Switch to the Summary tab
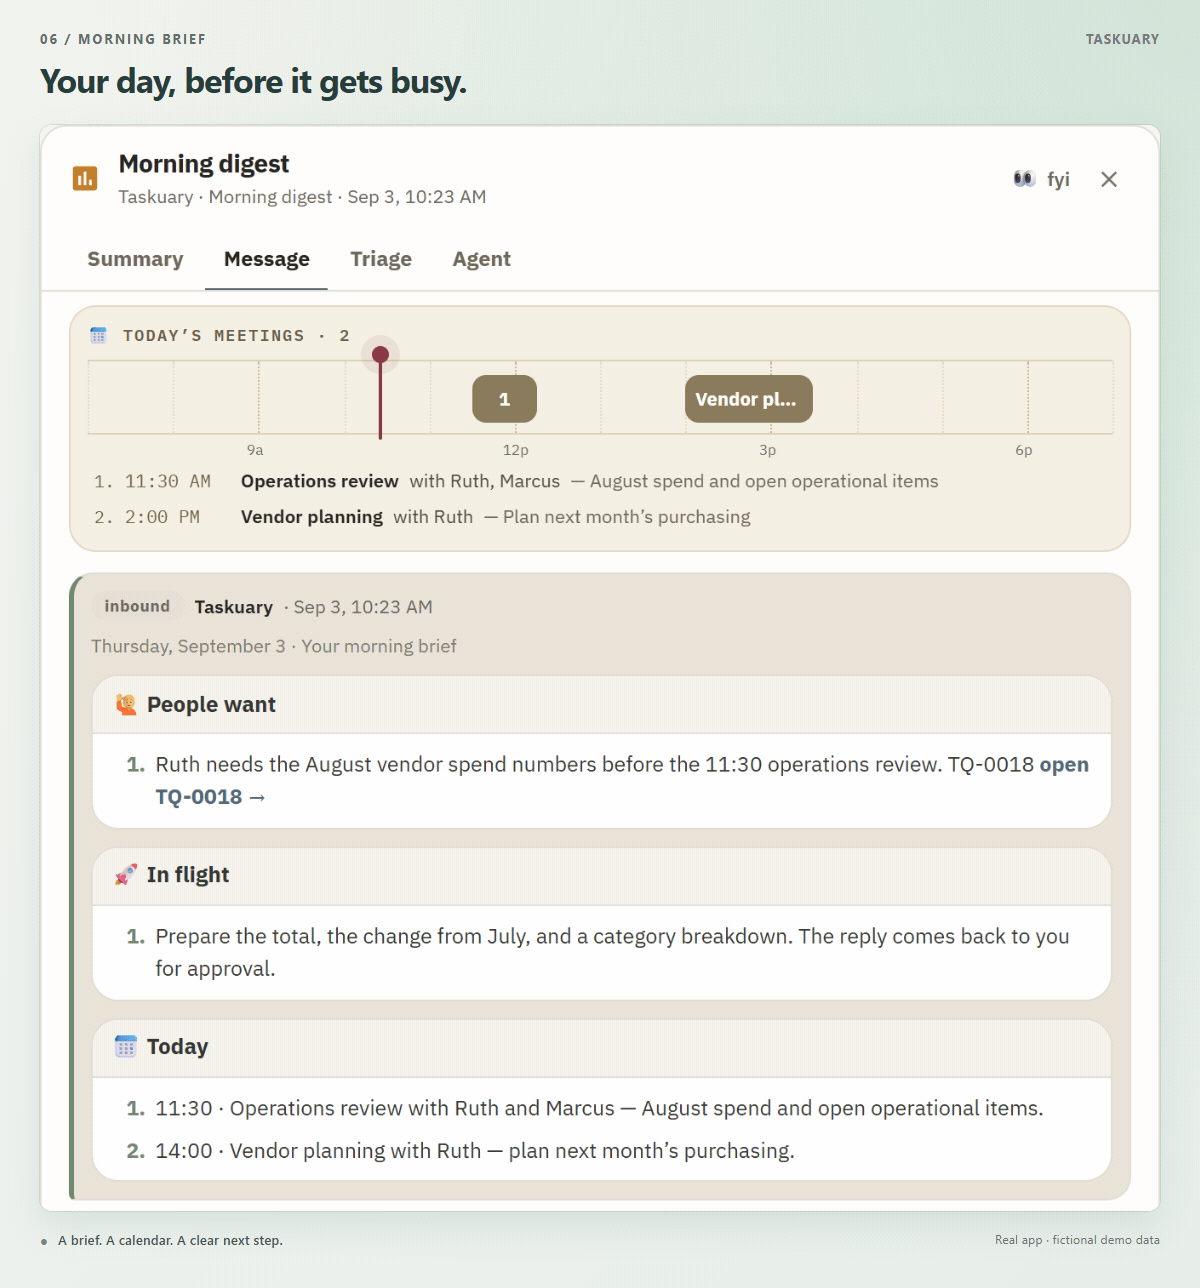This screenshot has height=1288, width=1200. 135,259
